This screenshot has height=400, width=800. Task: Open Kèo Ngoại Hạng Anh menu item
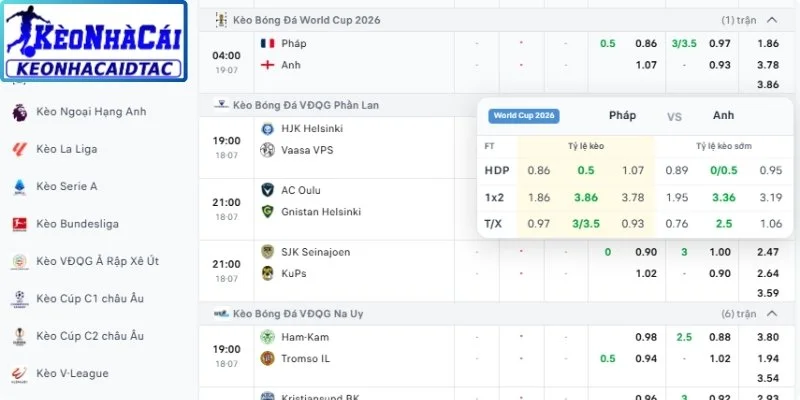pos(91,112)
